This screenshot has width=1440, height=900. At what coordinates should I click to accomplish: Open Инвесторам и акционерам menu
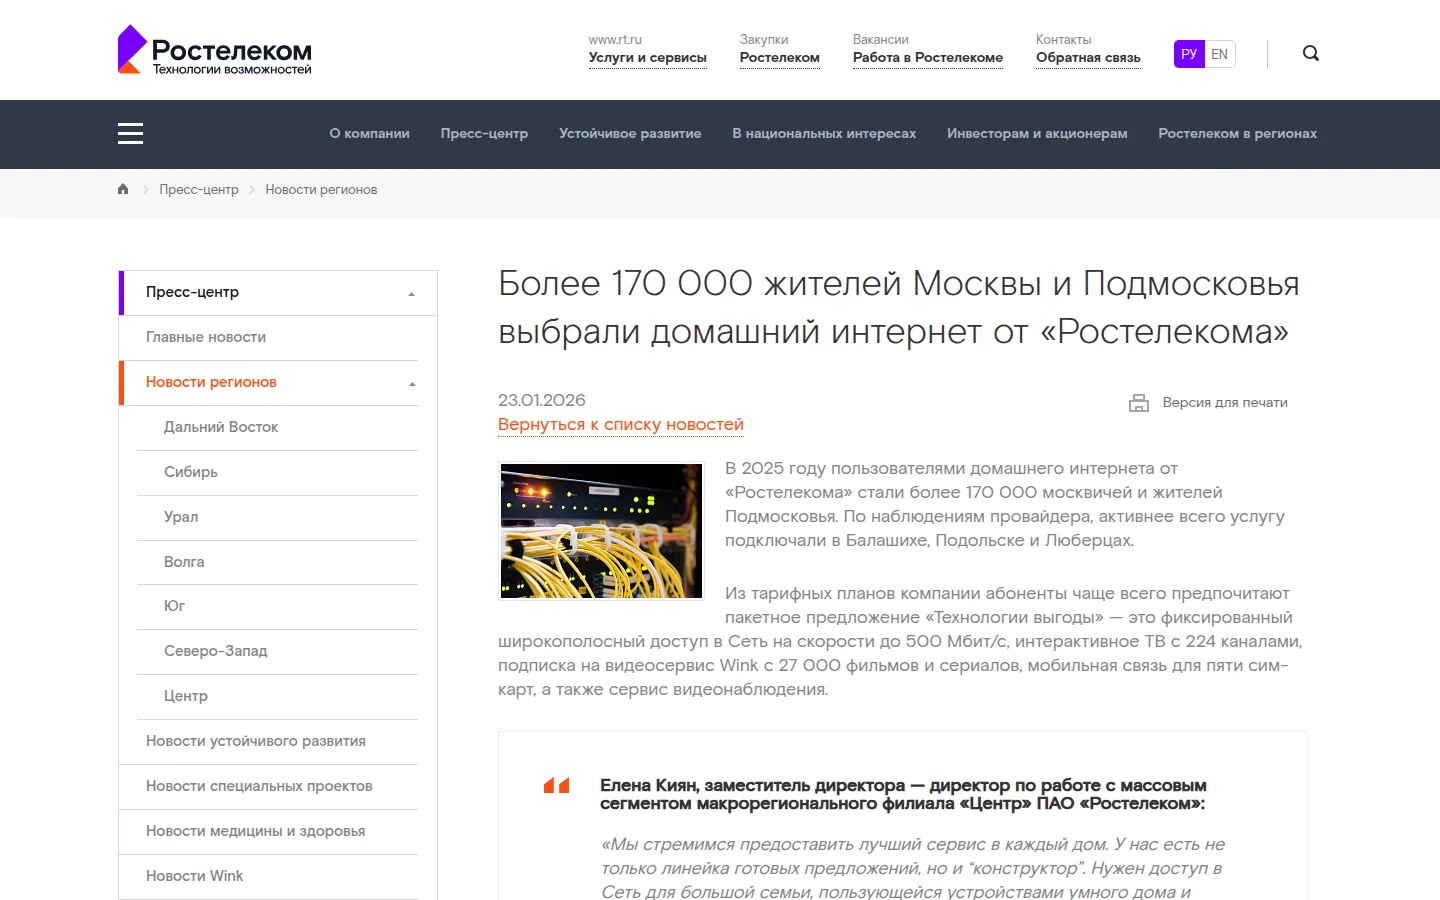click(1037, 134)
